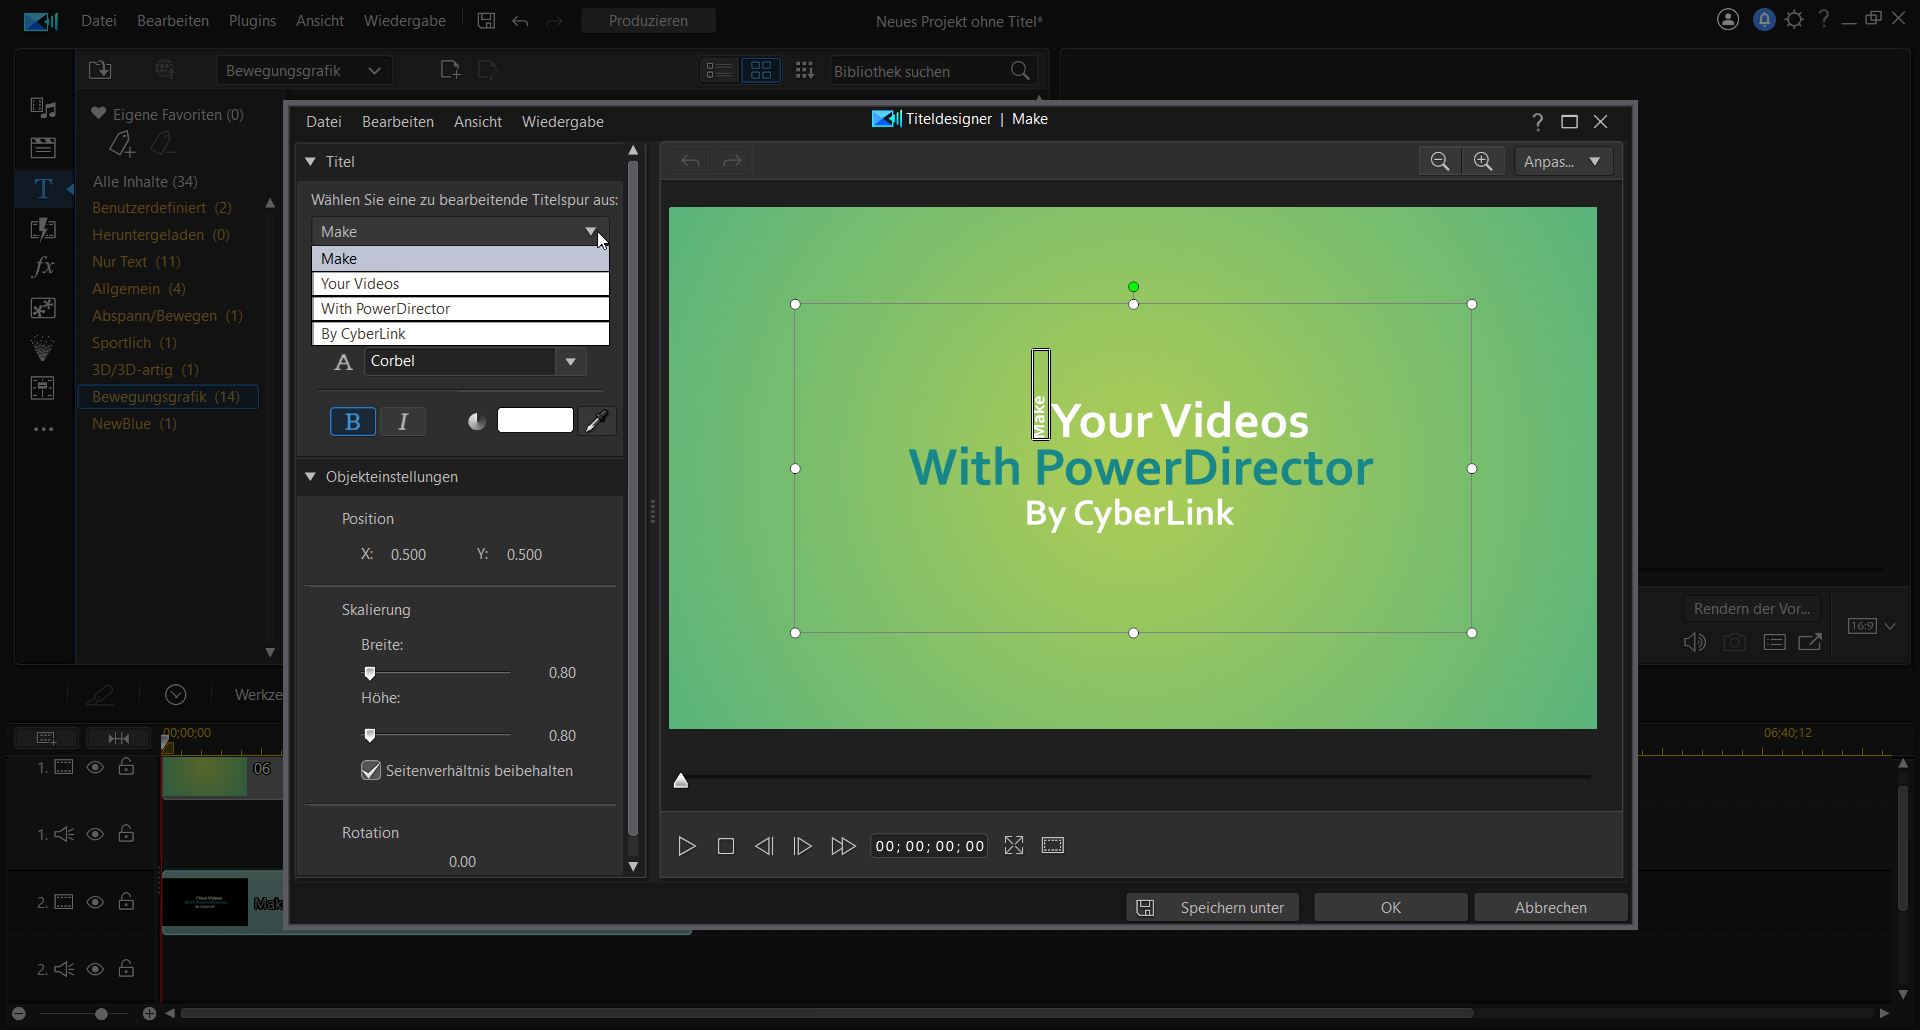
Task: Click the Abbrechen button
Action: (1551, 908)
